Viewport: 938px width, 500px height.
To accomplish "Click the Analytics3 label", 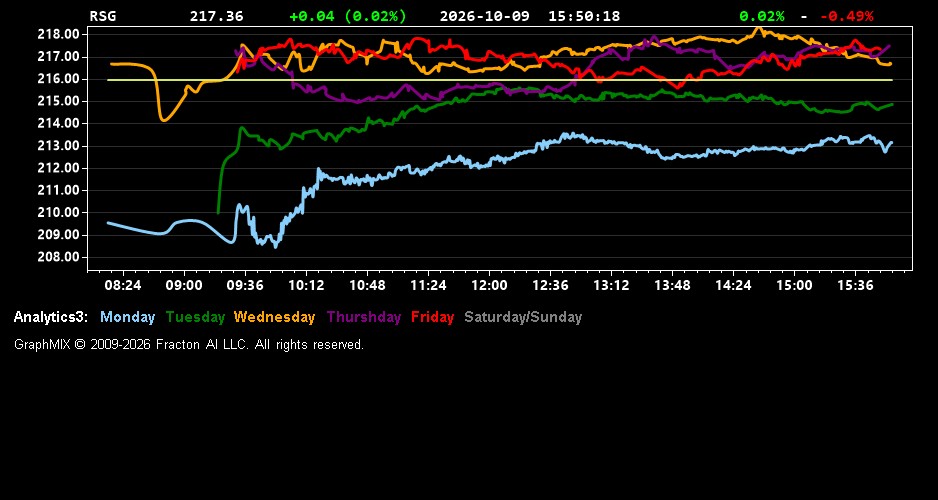I will coord(51,317).
